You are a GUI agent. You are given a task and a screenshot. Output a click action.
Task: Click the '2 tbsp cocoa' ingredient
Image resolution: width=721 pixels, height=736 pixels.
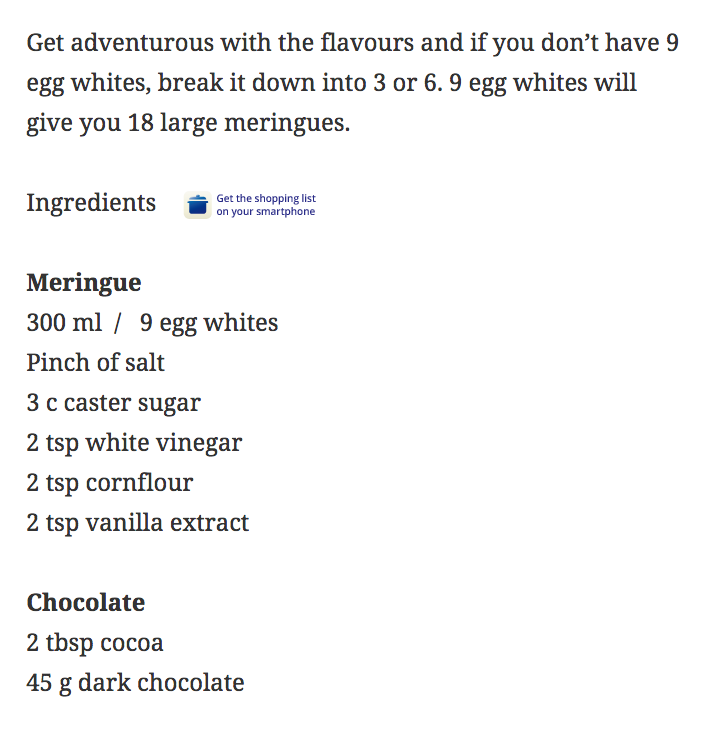pyautogui.click(x=95, y=643)
